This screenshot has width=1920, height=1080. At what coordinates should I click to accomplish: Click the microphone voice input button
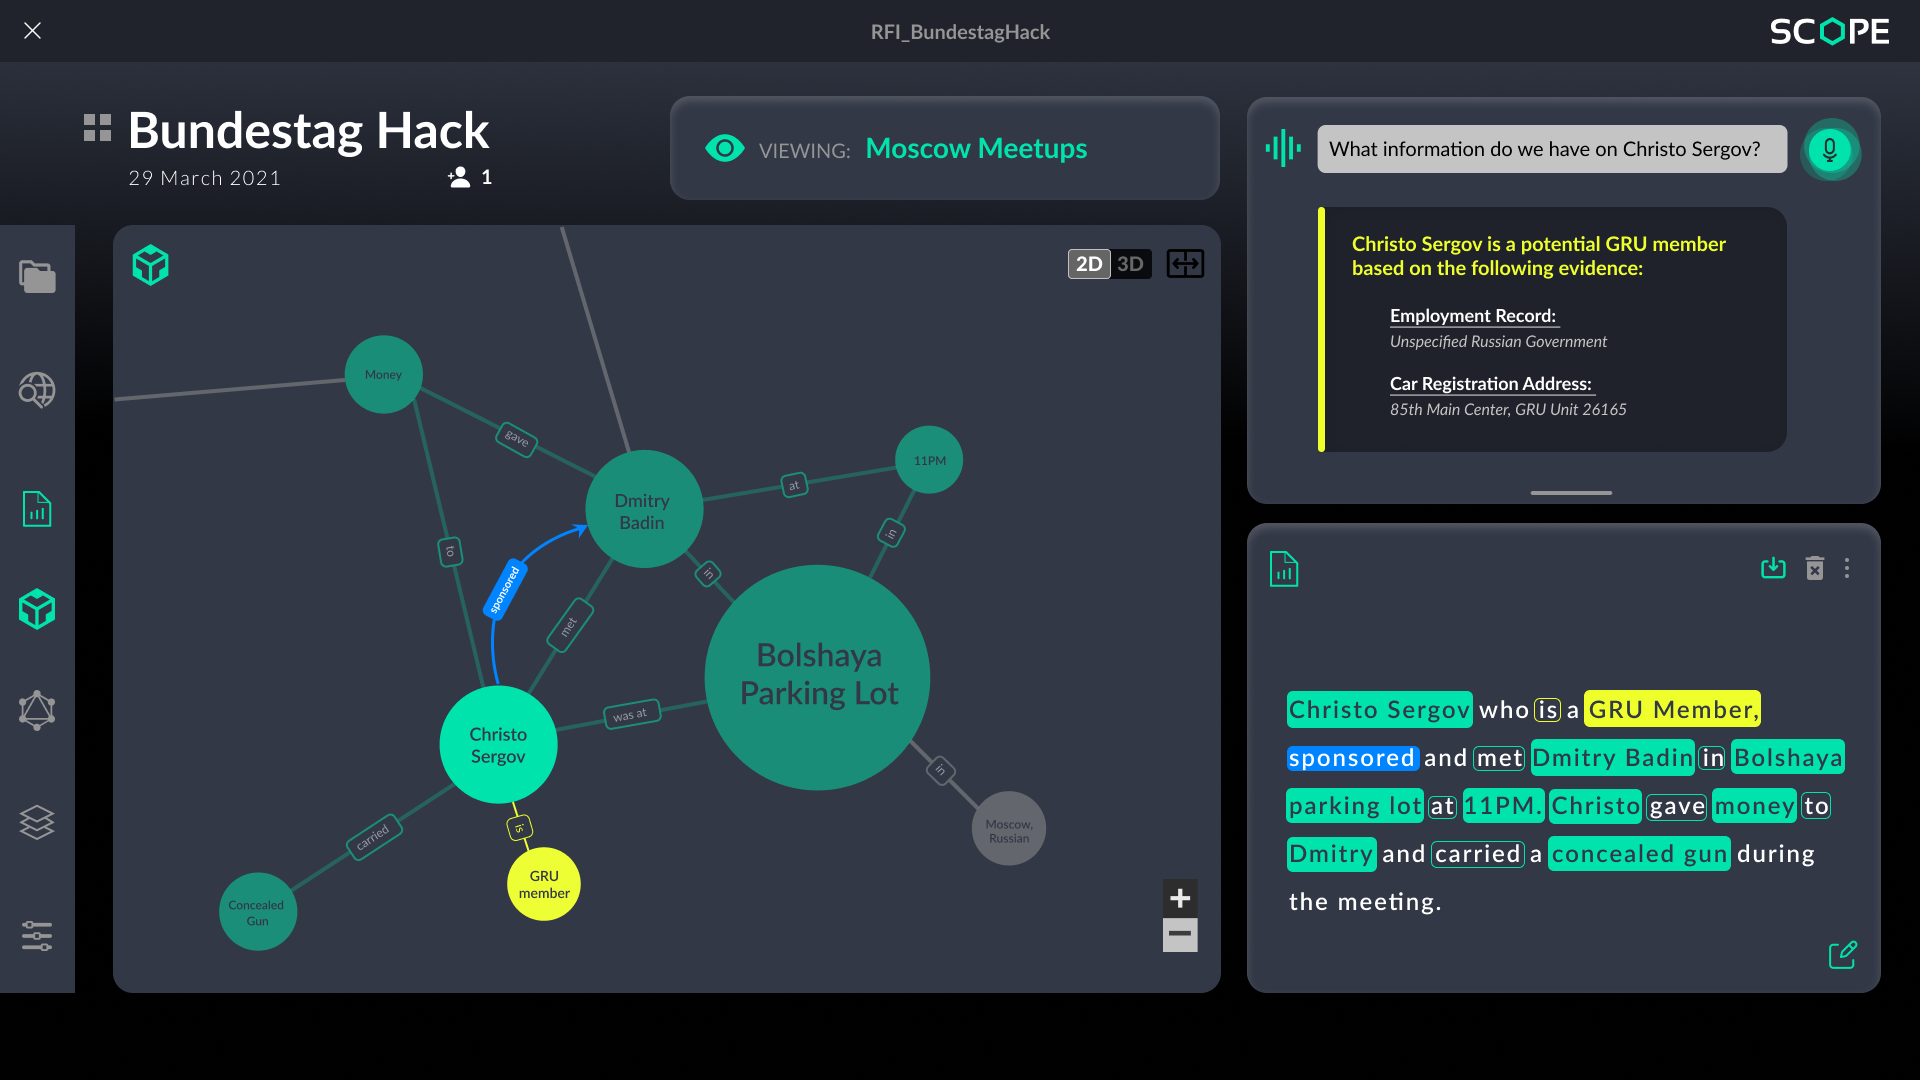(x=1829, y=150)
